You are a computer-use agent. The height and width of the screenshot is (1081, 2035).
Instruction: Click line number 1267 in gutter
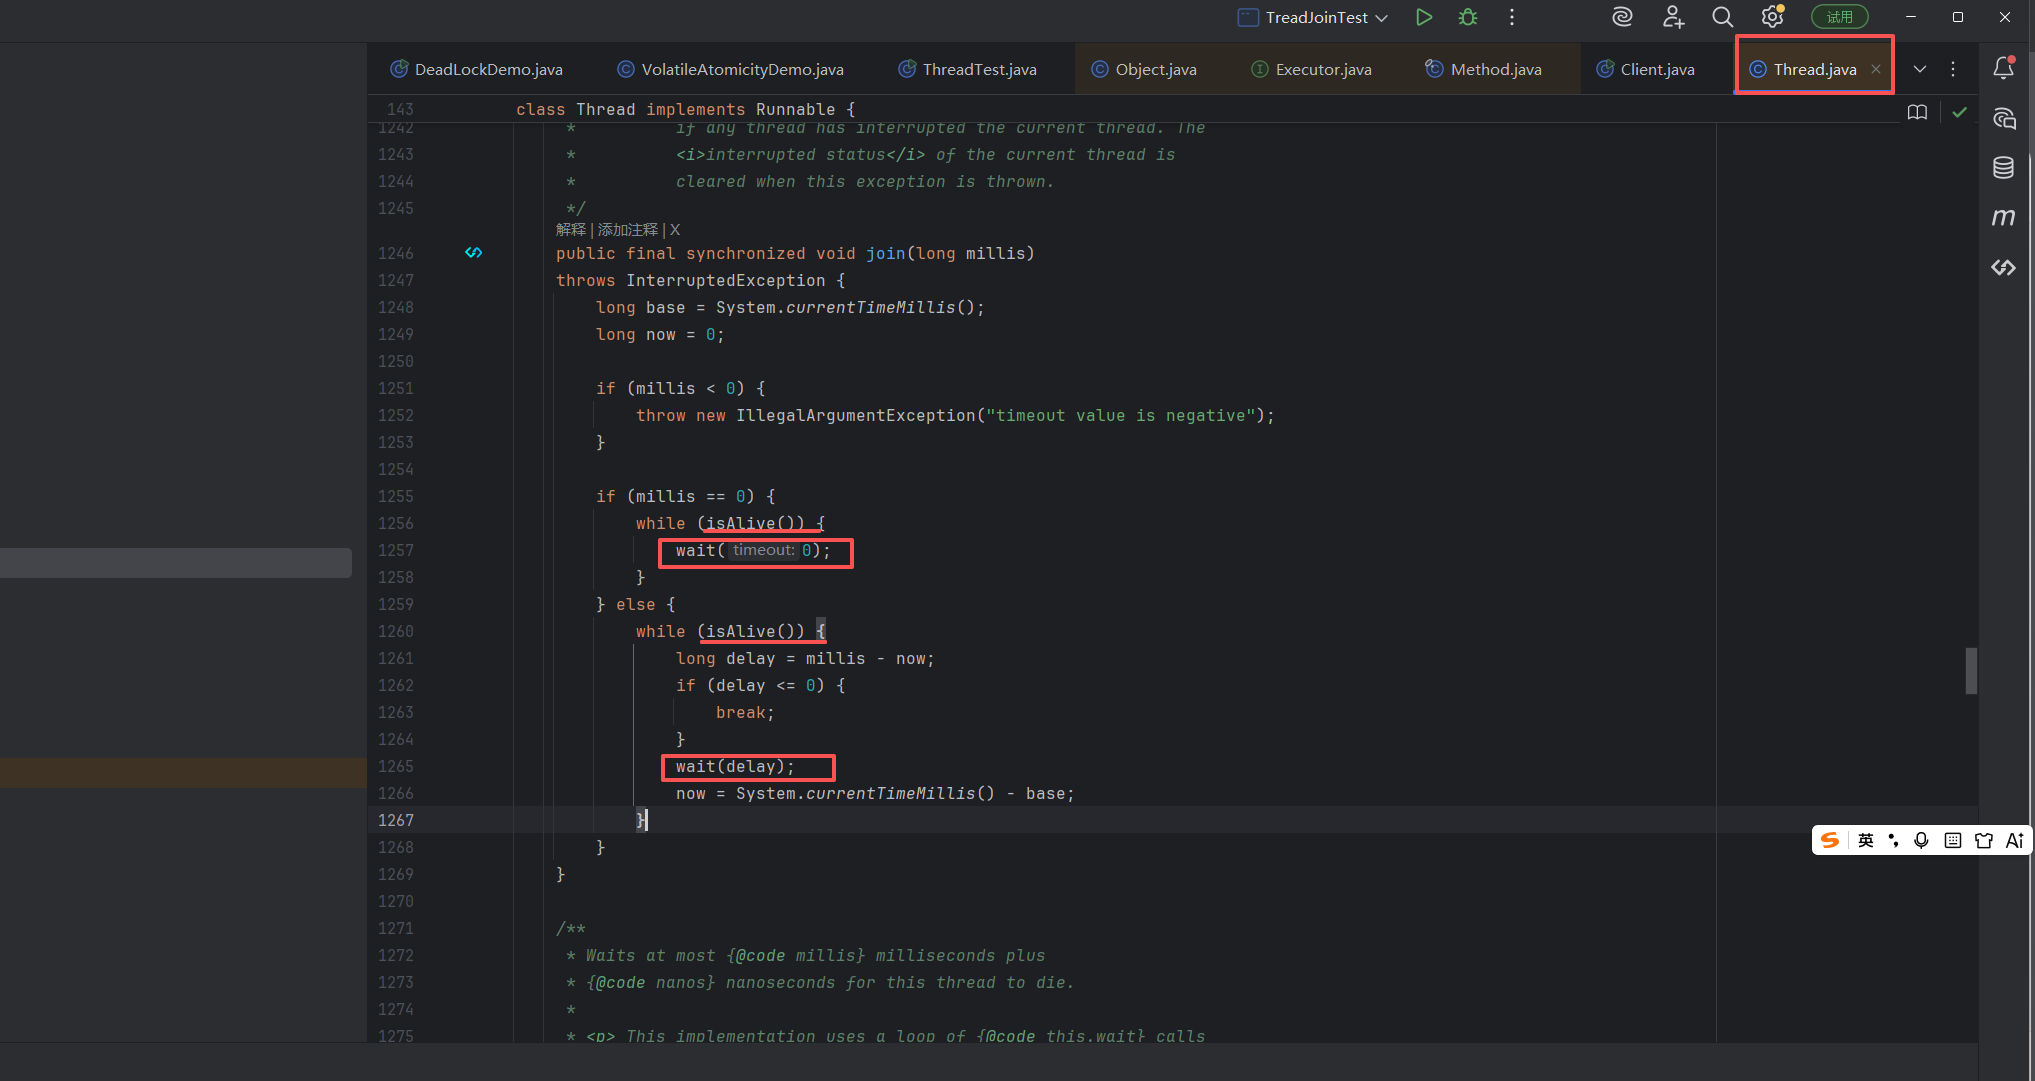coord(396,820)
